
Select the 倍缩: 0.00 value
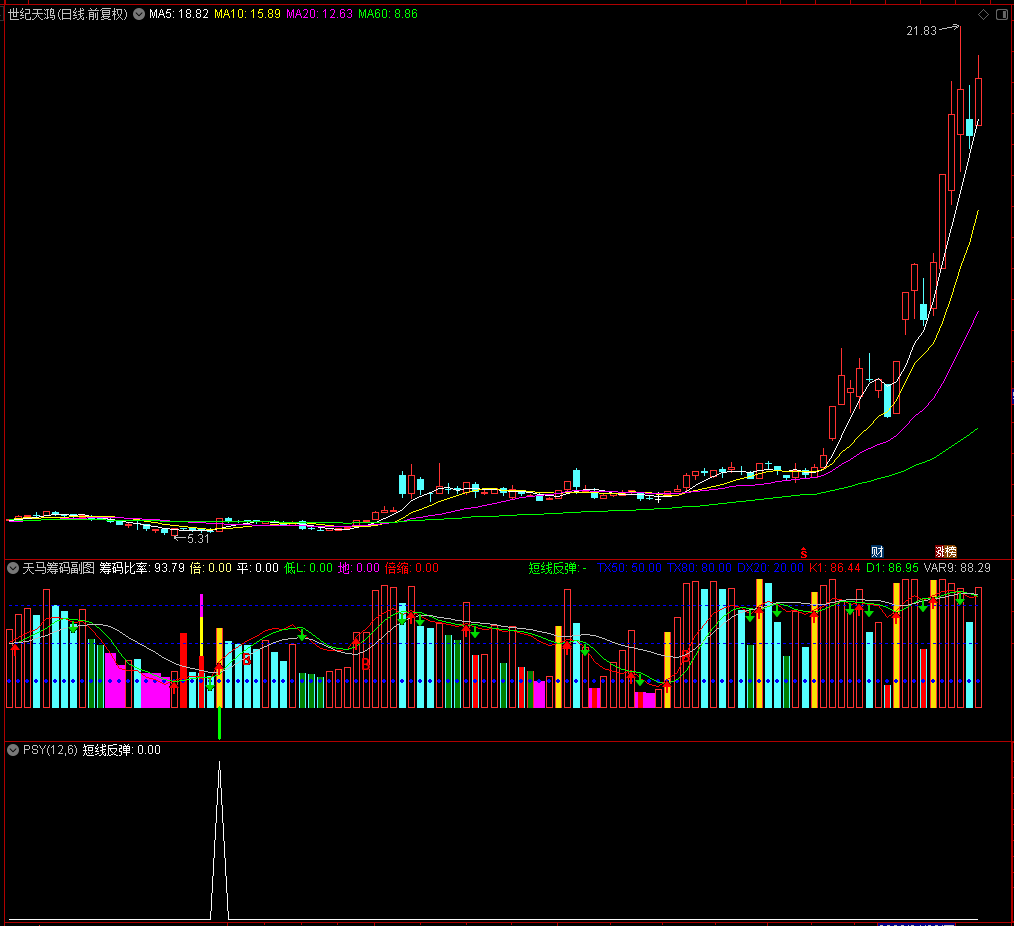(411, 568)
